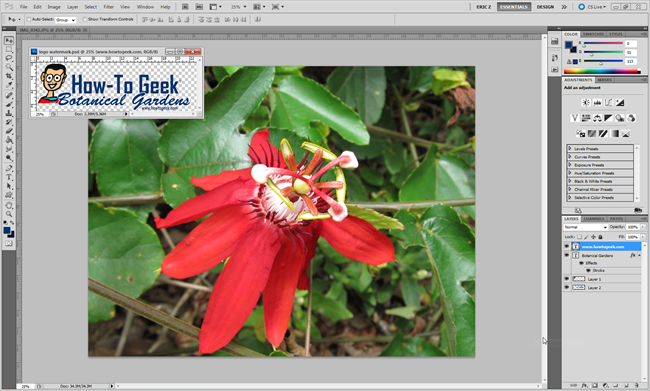Expand Curves Presets

tap(570, 157)
